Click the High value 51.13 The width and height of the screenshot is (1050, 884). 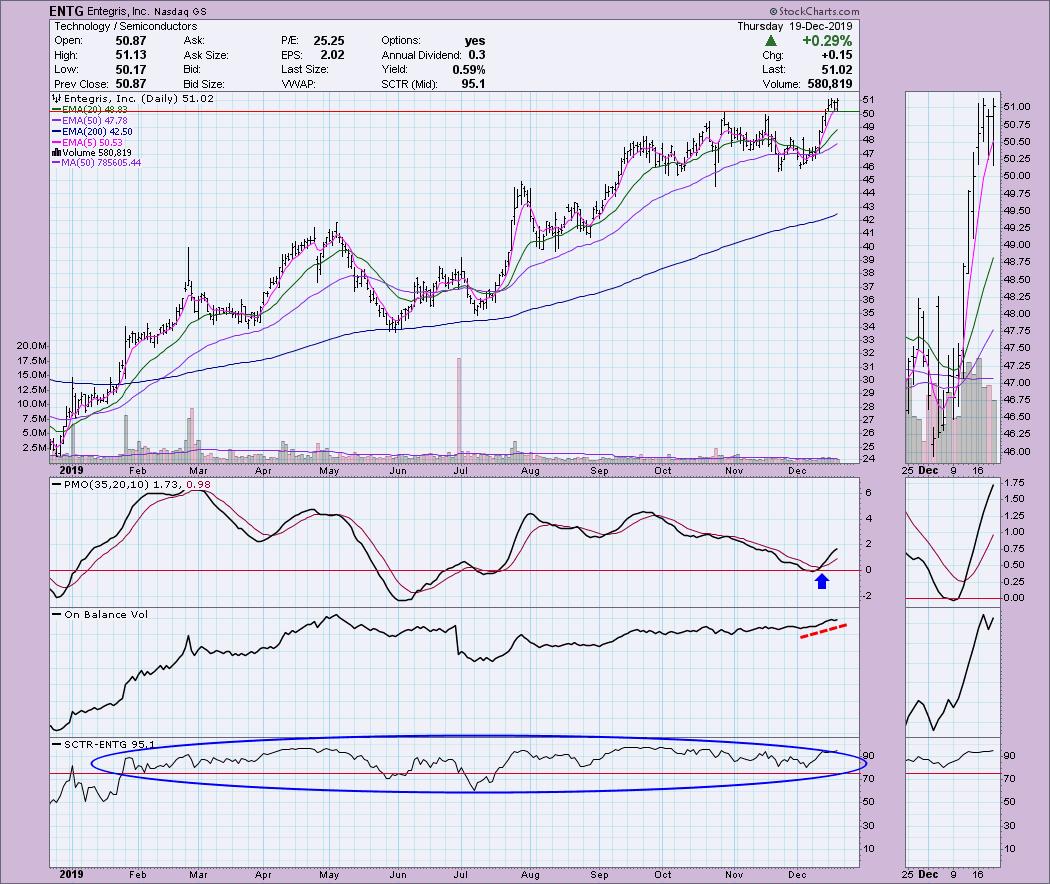click(x=131, y=55)
